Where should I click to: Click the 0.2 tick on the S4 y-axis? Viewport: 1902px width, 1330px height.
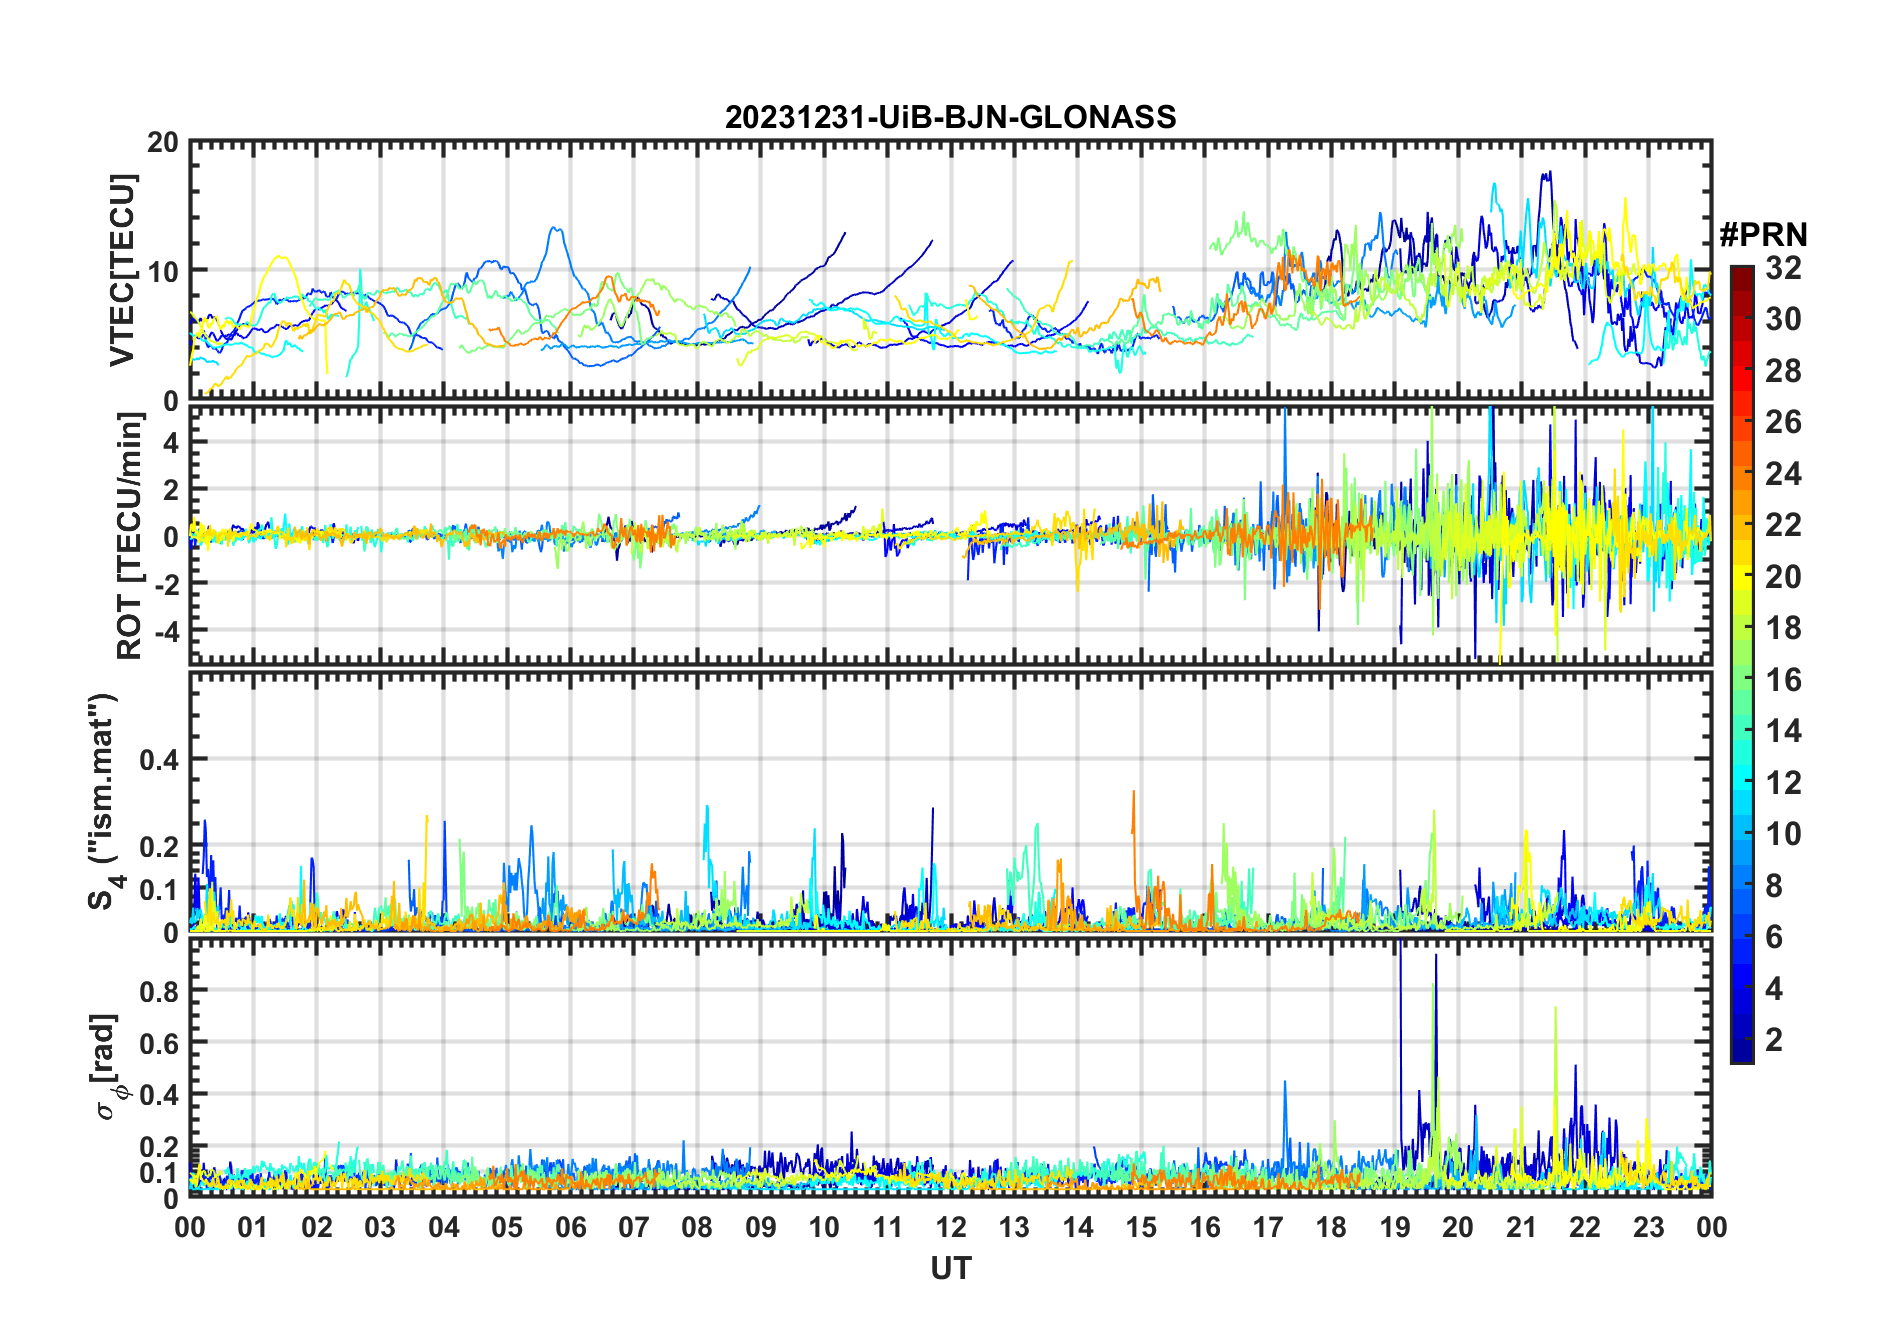(x=159, y=847)
